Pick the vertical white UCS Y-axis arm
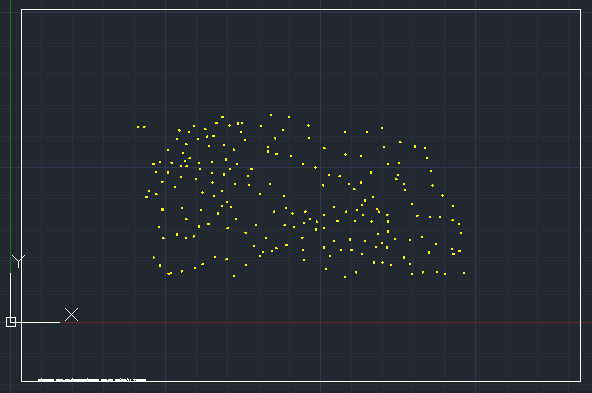 click(x=10, y=295)
